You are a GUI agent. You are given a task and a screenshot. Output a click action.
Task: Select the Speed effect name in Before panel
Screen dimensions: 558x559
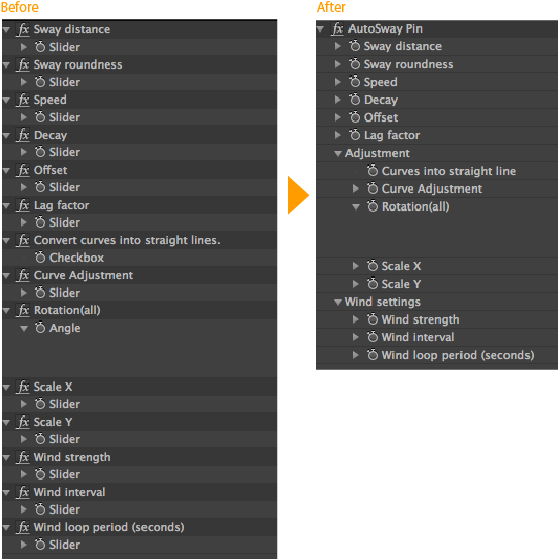tap(50, 100)
